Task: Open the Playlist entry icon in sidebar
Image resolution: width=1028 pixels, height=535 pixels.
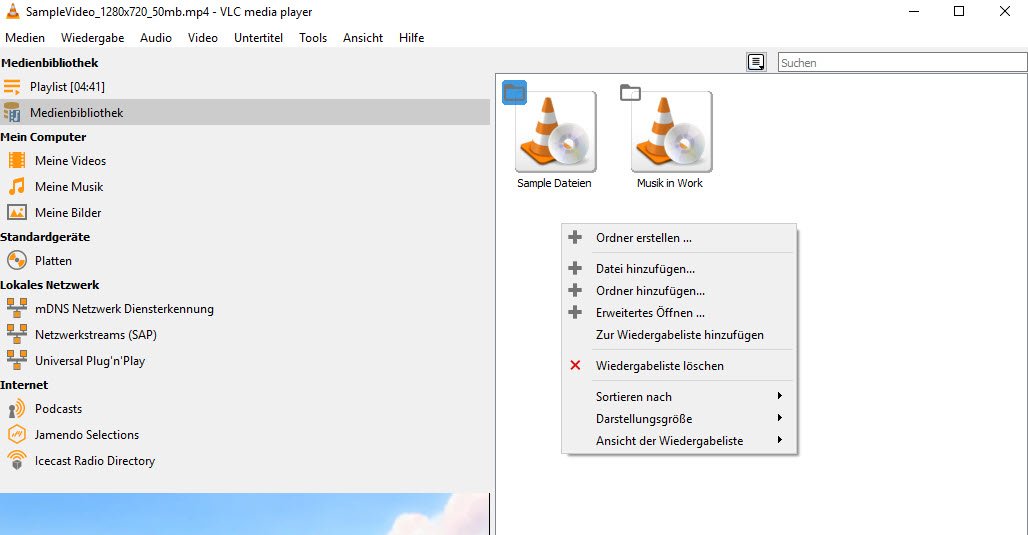Action: pyautogui.click(x=12, y=87)
